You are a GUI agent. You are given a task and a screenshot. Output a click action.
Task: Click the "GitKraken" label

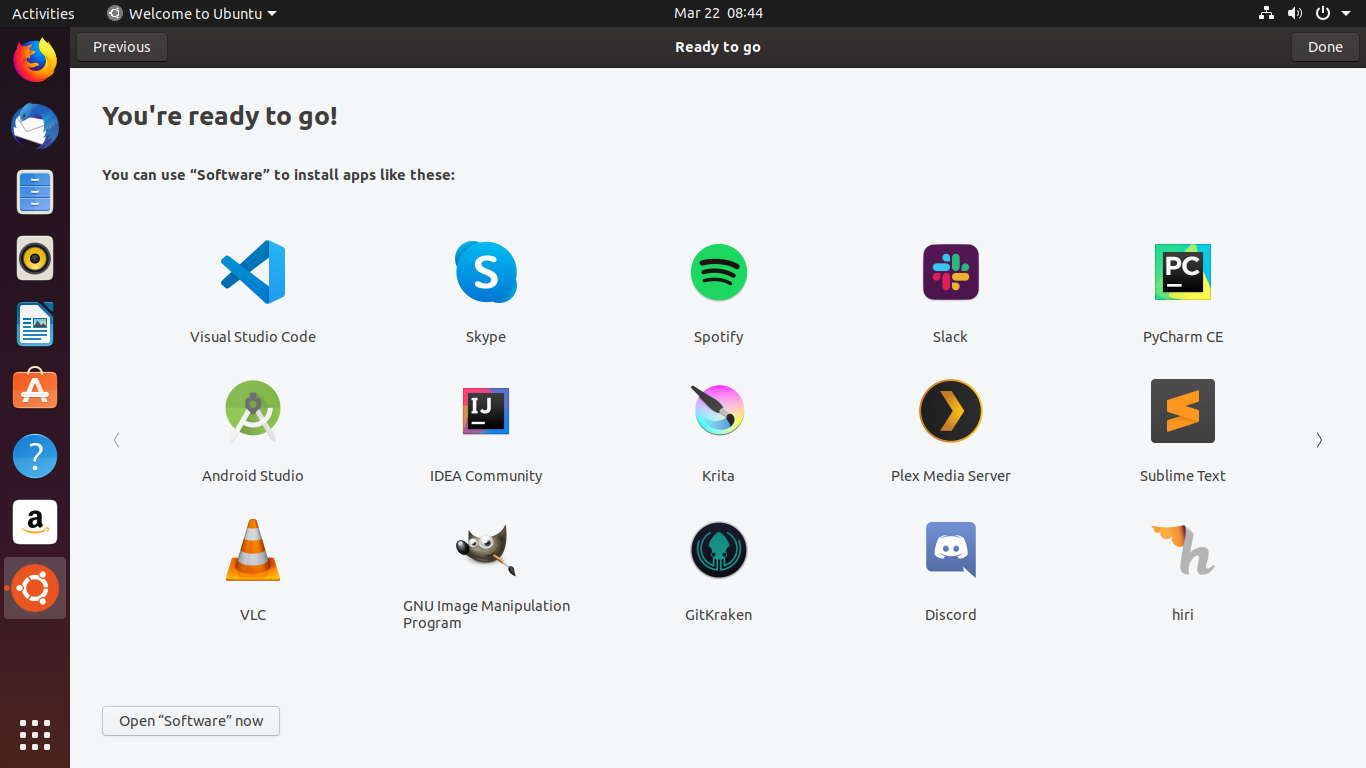[718, 615]
